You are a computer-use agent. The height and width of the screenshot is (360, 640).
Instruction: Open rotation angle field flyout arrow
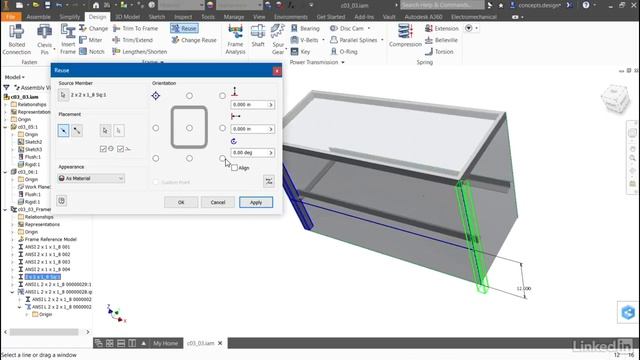pos(271,153)
